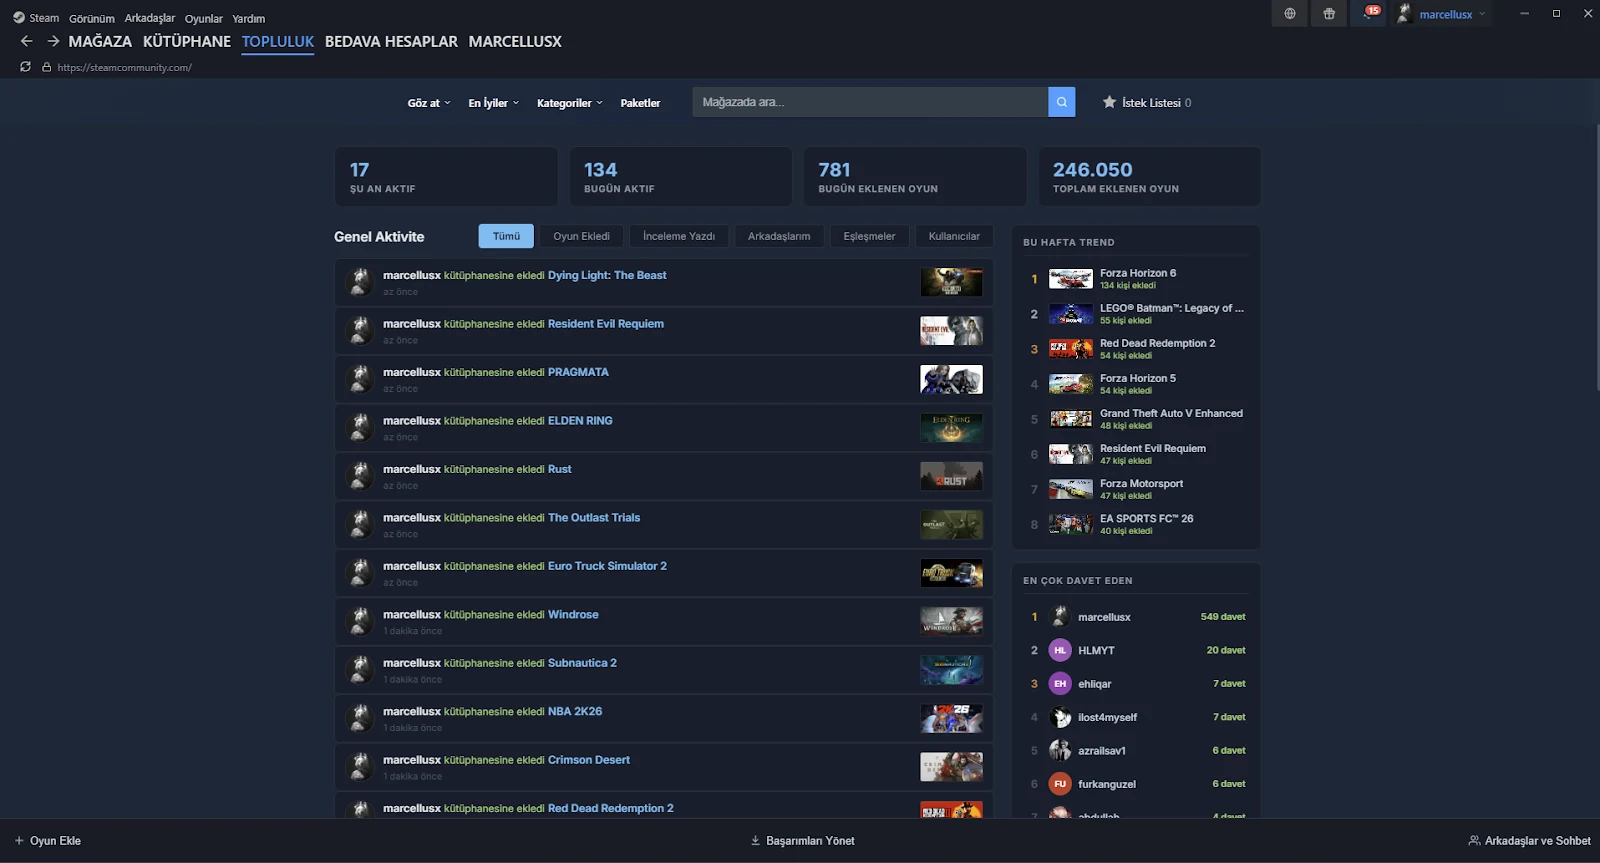The height and width of the screenshot is (863, 1600).
Task: Click the magnifier search button
Action: click(x=1062, y=102)
